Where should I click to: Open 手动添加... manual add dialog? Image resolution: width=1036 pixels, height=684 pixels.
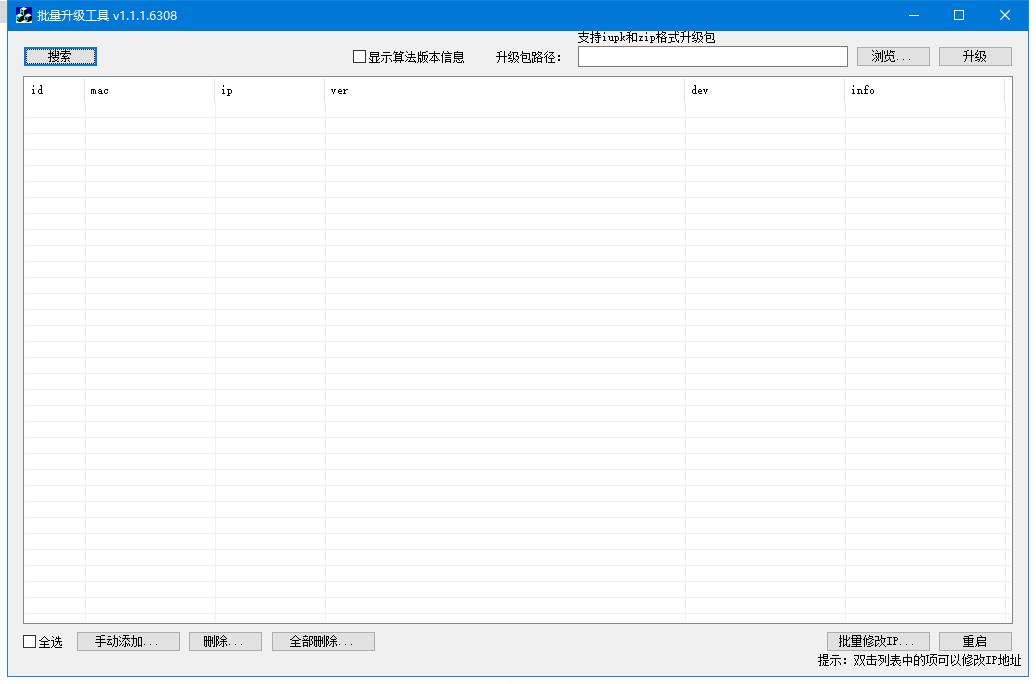point(128,642)
